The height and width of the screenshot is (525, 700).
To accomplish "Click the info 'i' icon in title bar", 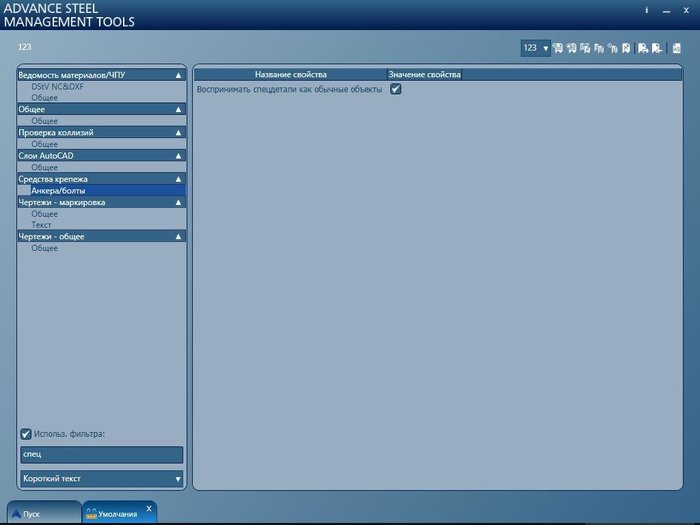I will click(x=646, y=10).
